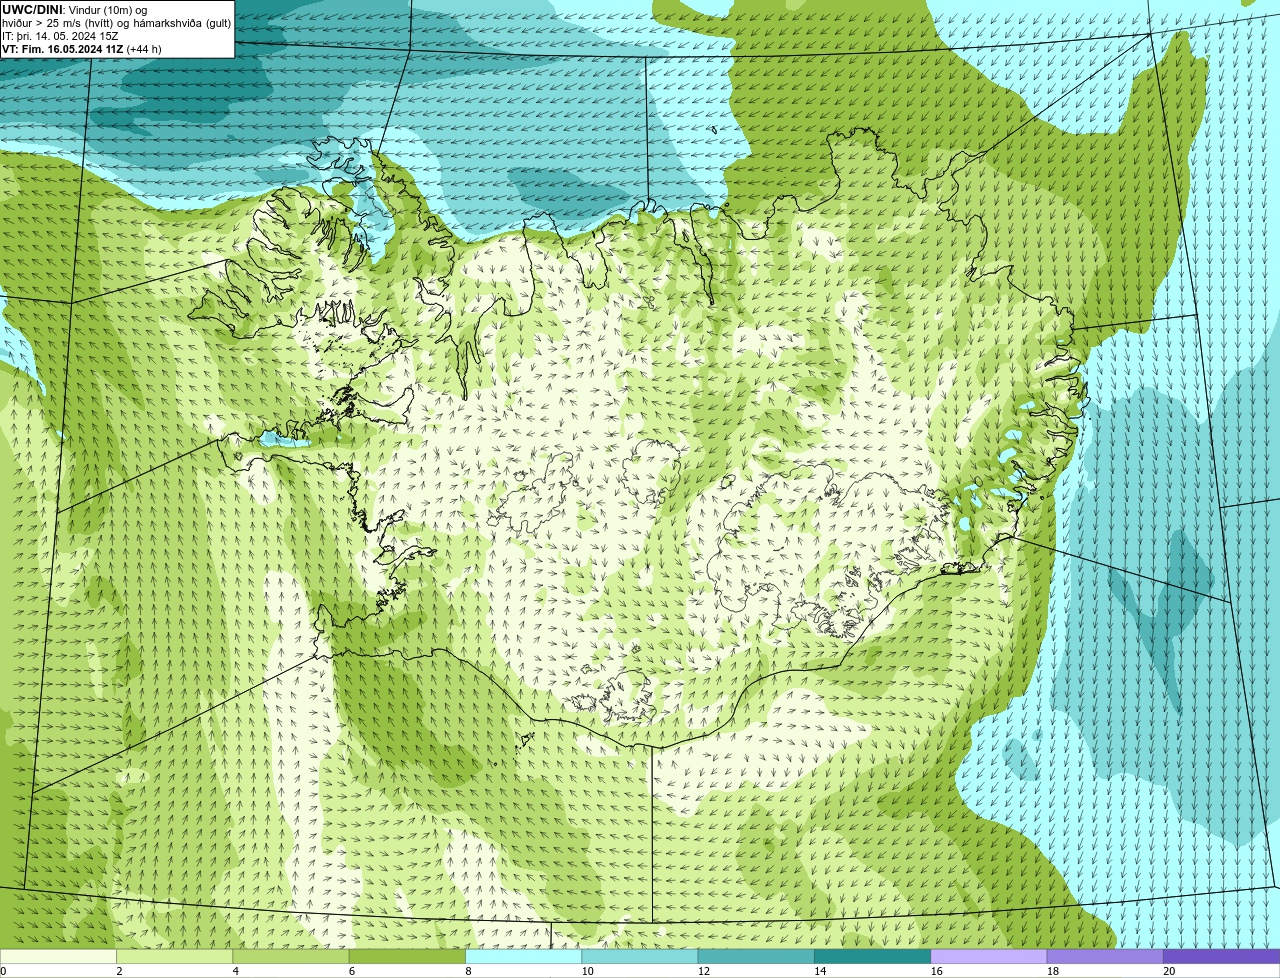This screenshot has width=1280, height=978.
Task: Click the 8–10 m/s light cyan legend swatch
Action: pos(524,956)
